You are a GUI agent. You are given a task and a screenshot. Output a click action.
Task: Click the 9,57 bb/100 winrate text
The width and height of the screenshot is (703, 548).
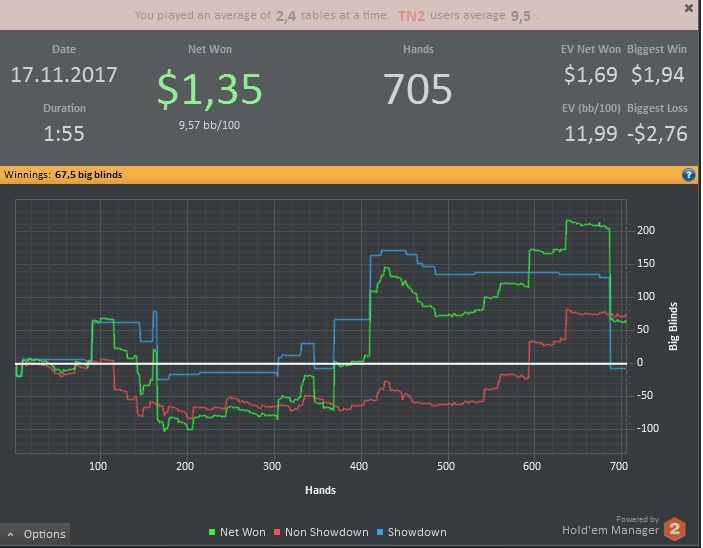209,125
